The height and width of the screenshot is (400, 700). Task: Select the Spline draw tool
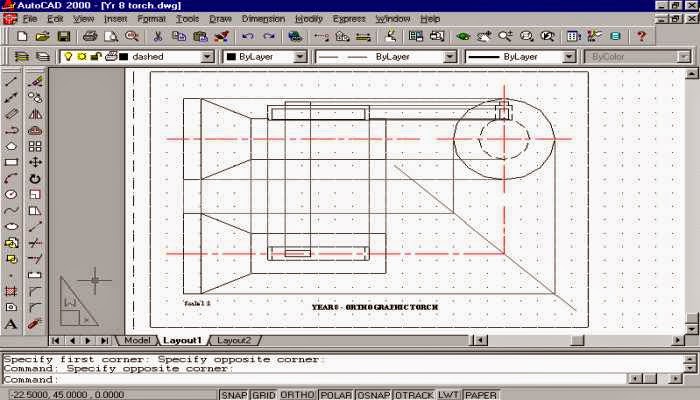coord(11,211)
